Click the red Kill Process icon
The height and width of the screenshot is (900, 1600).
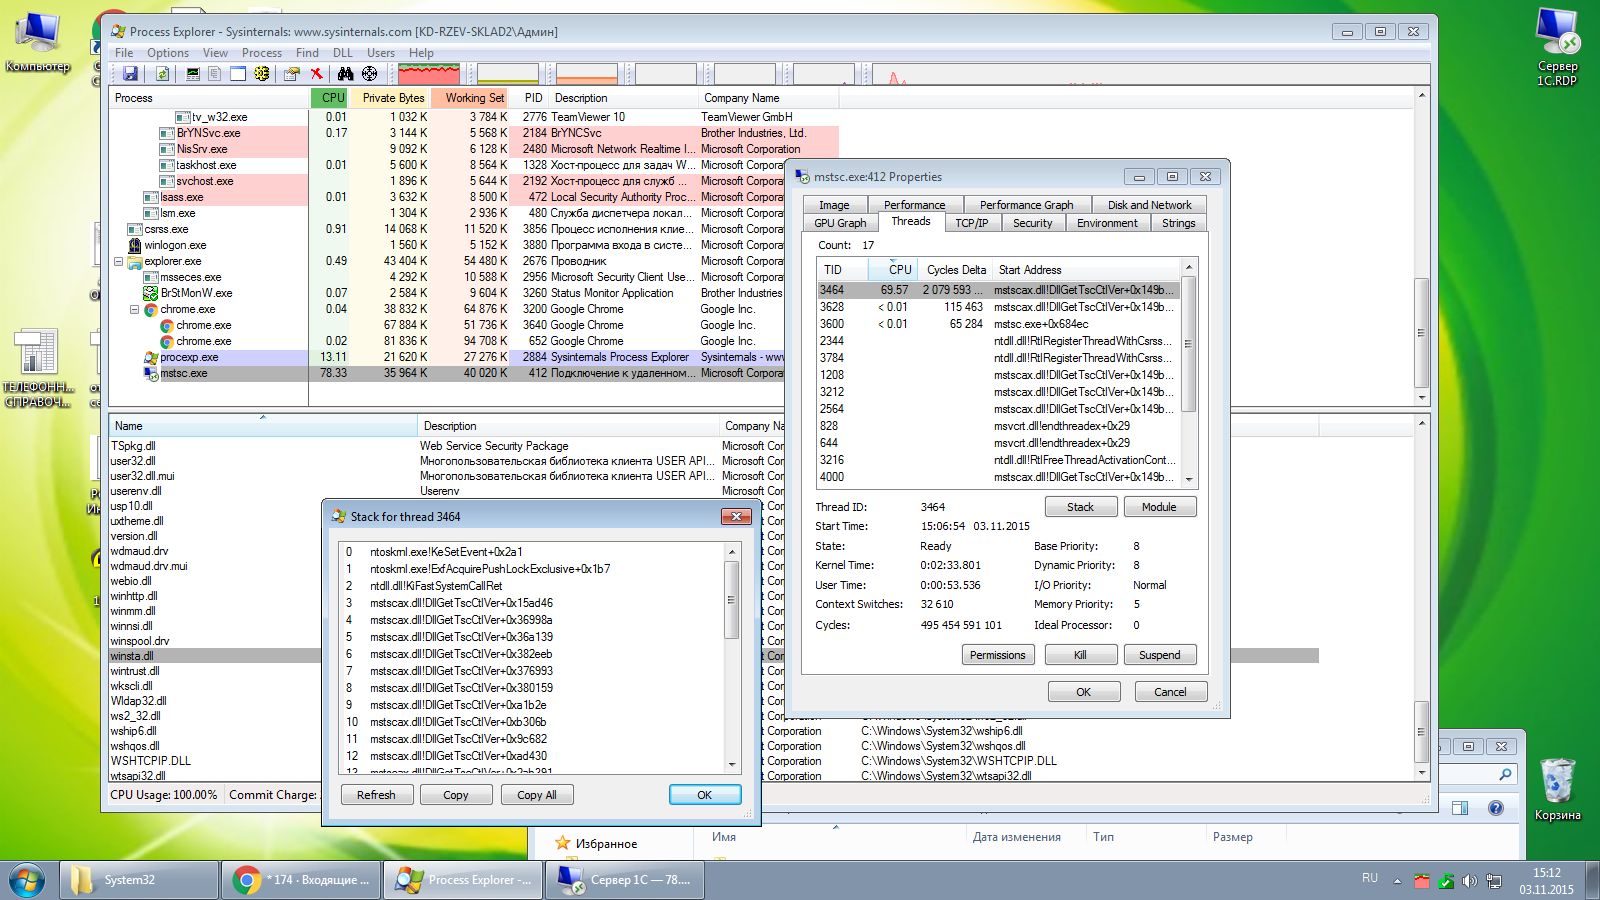316,74
